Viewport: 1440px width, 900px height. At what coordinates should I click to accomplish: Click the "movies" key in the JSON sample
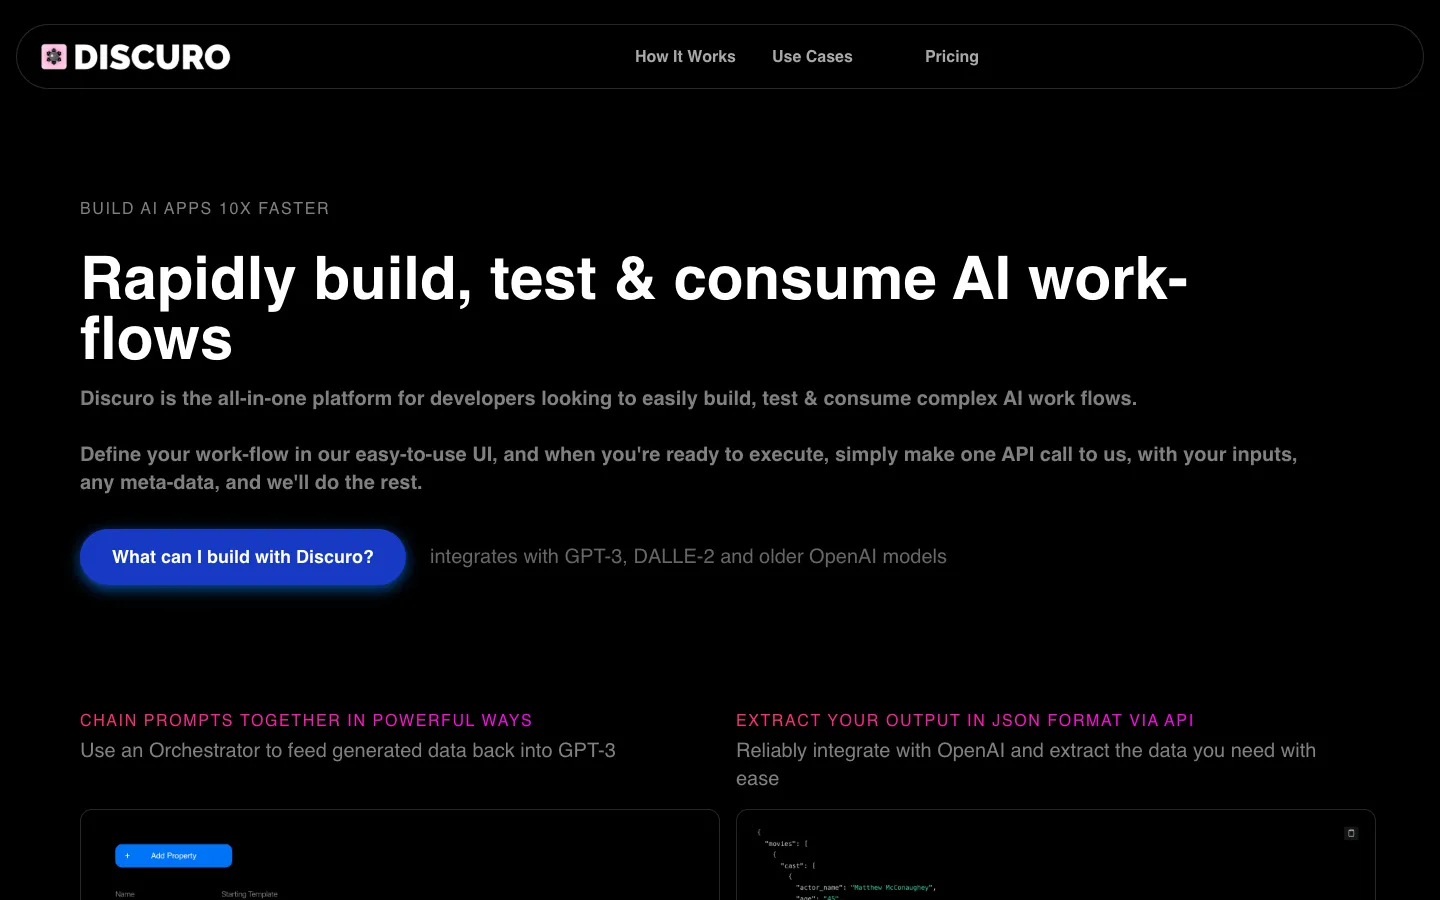coord(786,844)
